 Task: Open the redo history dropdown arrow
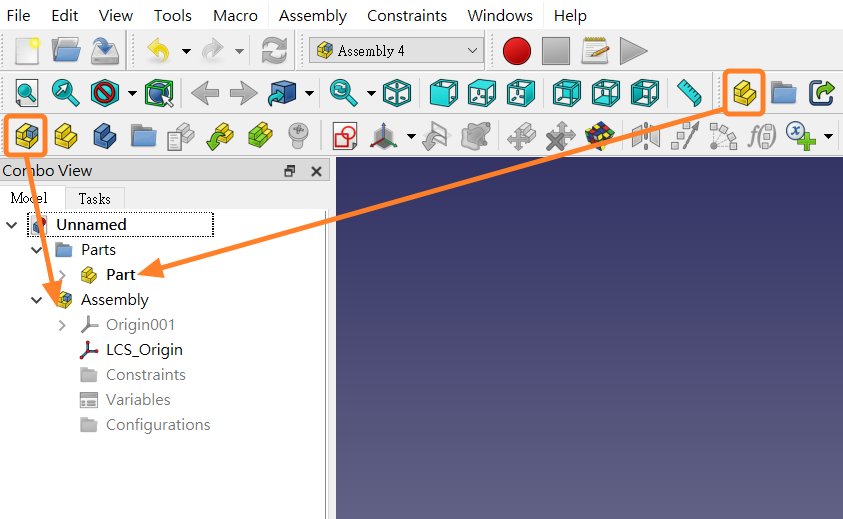pyautogui.click(x=240, y=52)
